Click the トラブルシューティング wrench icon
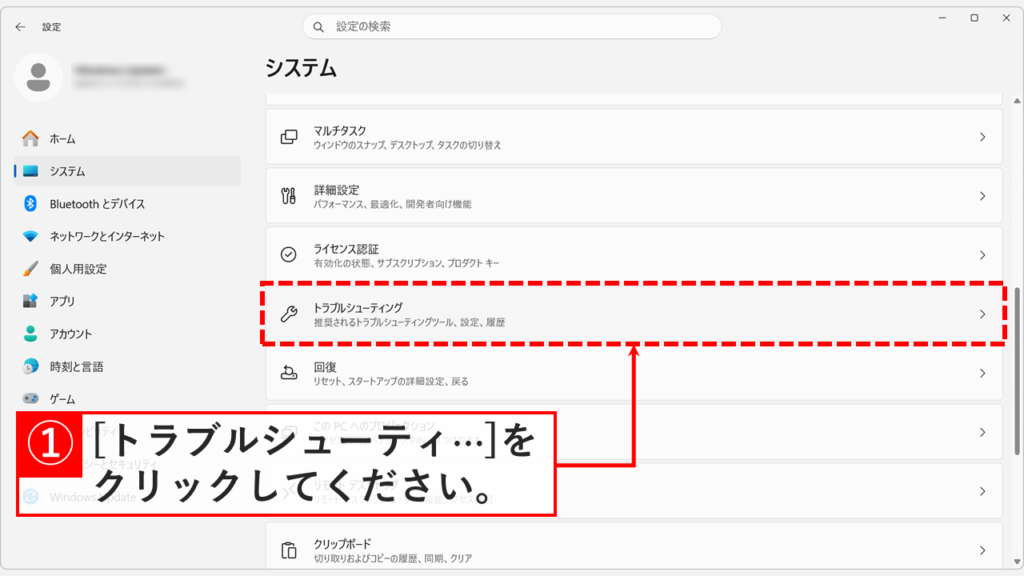This screenshot has width=1024, height=576. 287,312
